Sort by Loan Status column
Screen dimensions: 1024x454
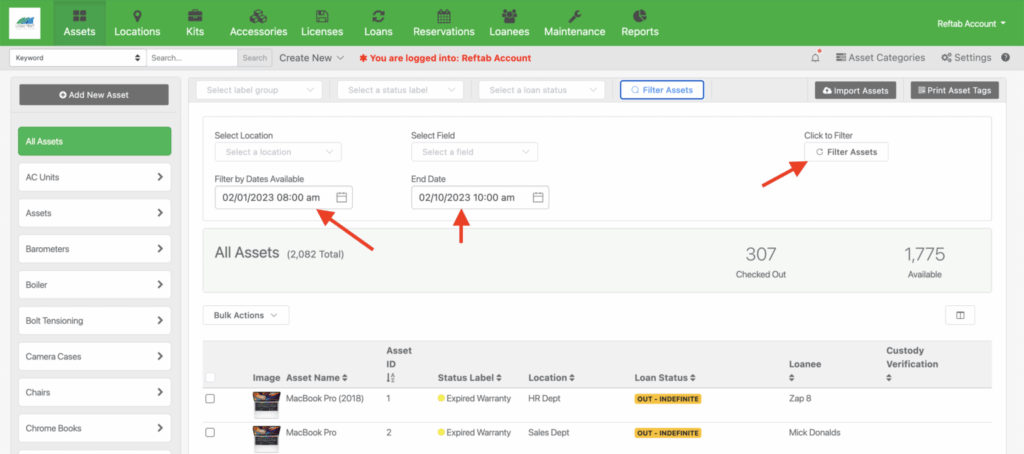tap(665, 378)
